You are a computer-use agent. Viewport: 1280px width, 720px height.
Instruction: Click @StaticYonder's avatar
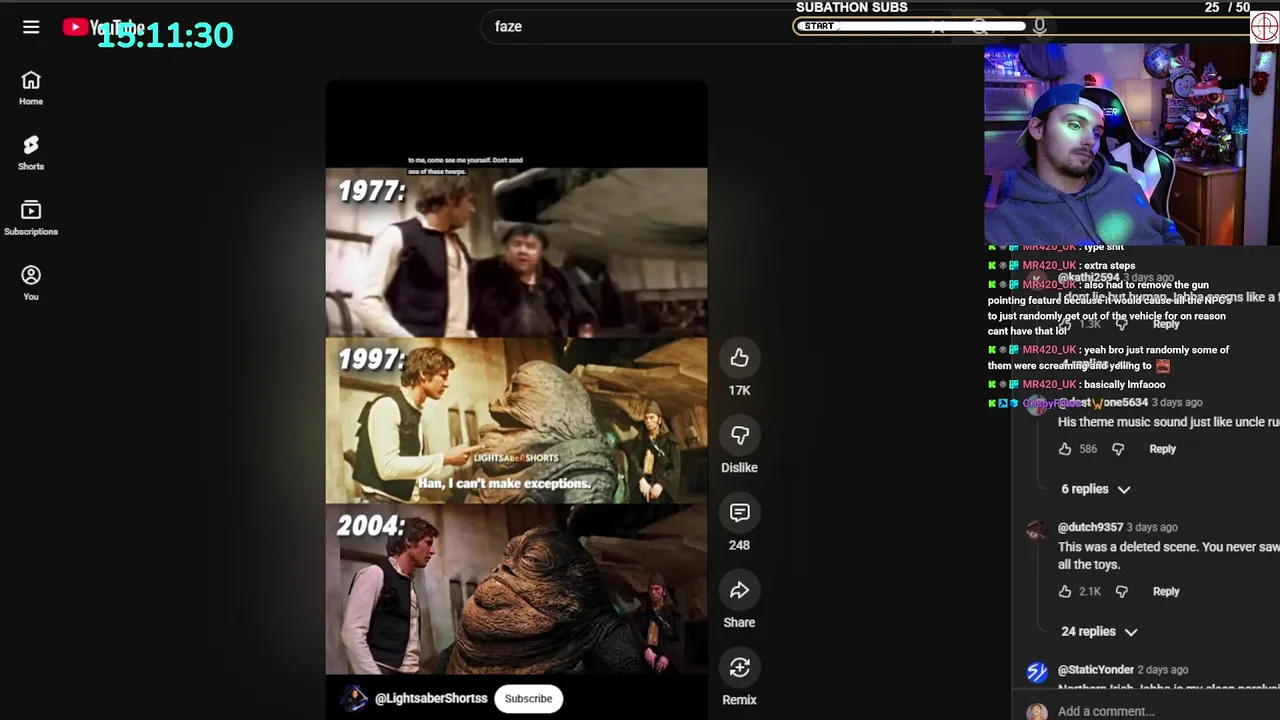pyautogui.click(x=1037, y=672)
